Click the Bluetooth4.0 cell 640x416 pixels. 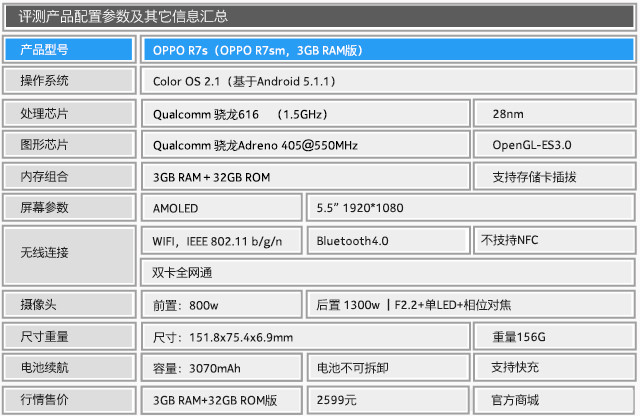pos(388,240)
